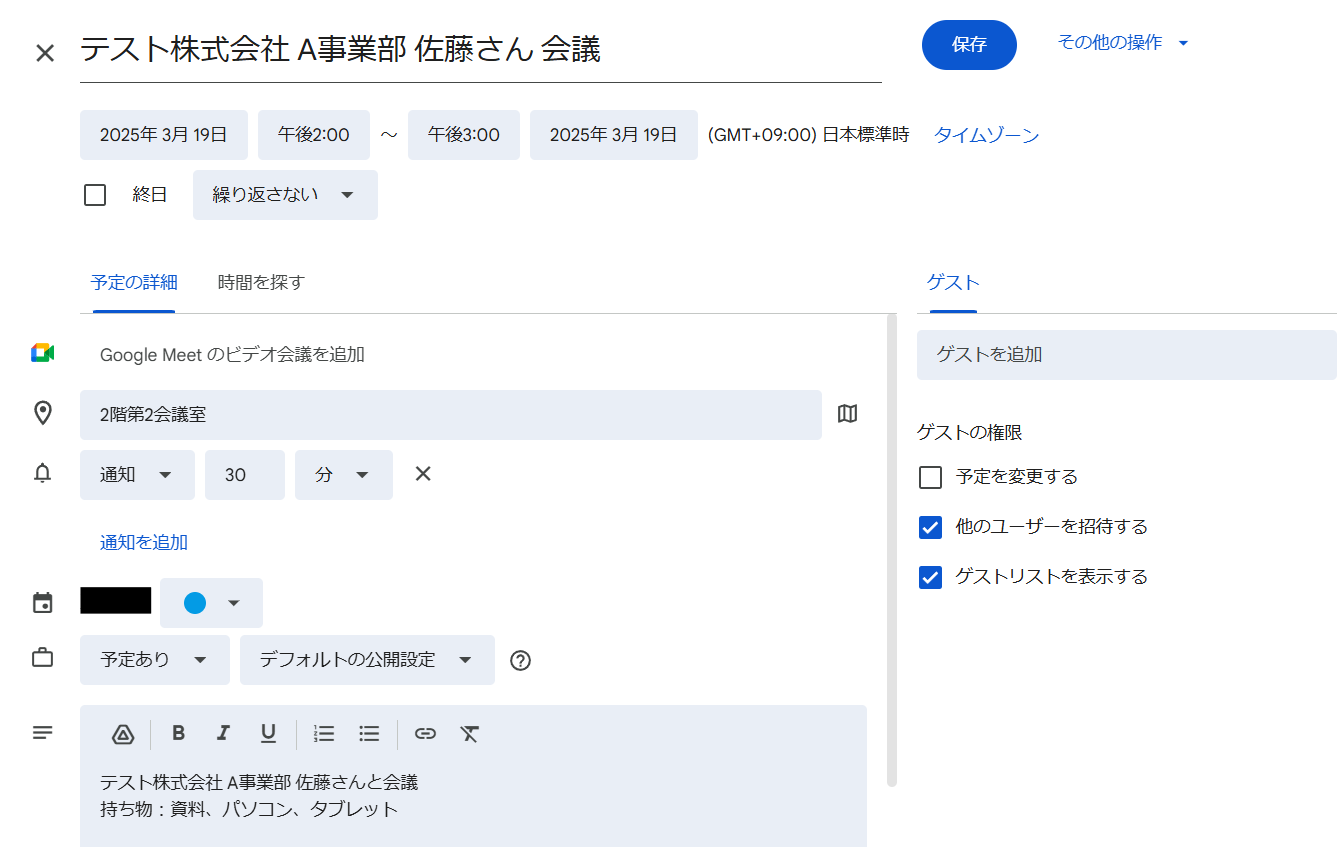Uncheck ゲストリストを表示する checkbox
The image size is (1338, 847).
(x=930, y=577)
